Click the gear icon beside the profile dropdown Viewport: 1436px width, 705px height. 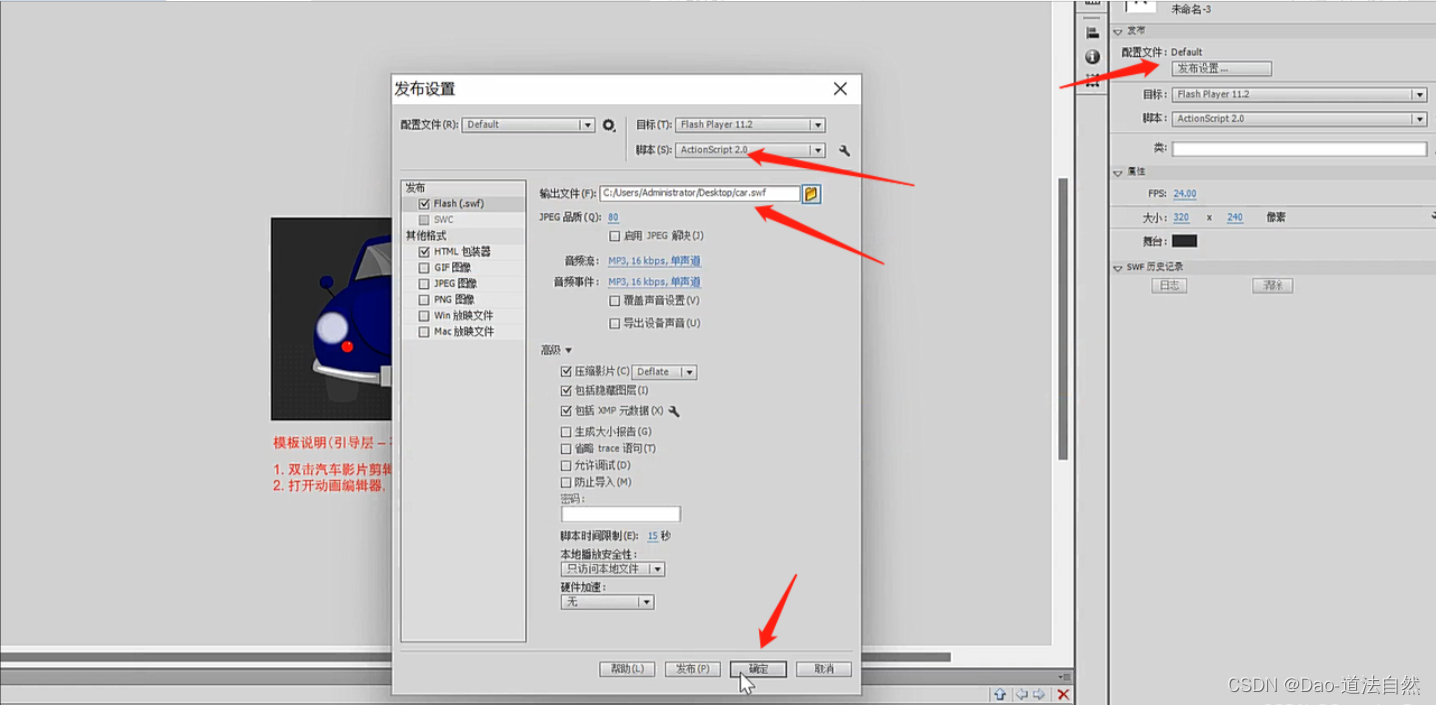(610, 124)
